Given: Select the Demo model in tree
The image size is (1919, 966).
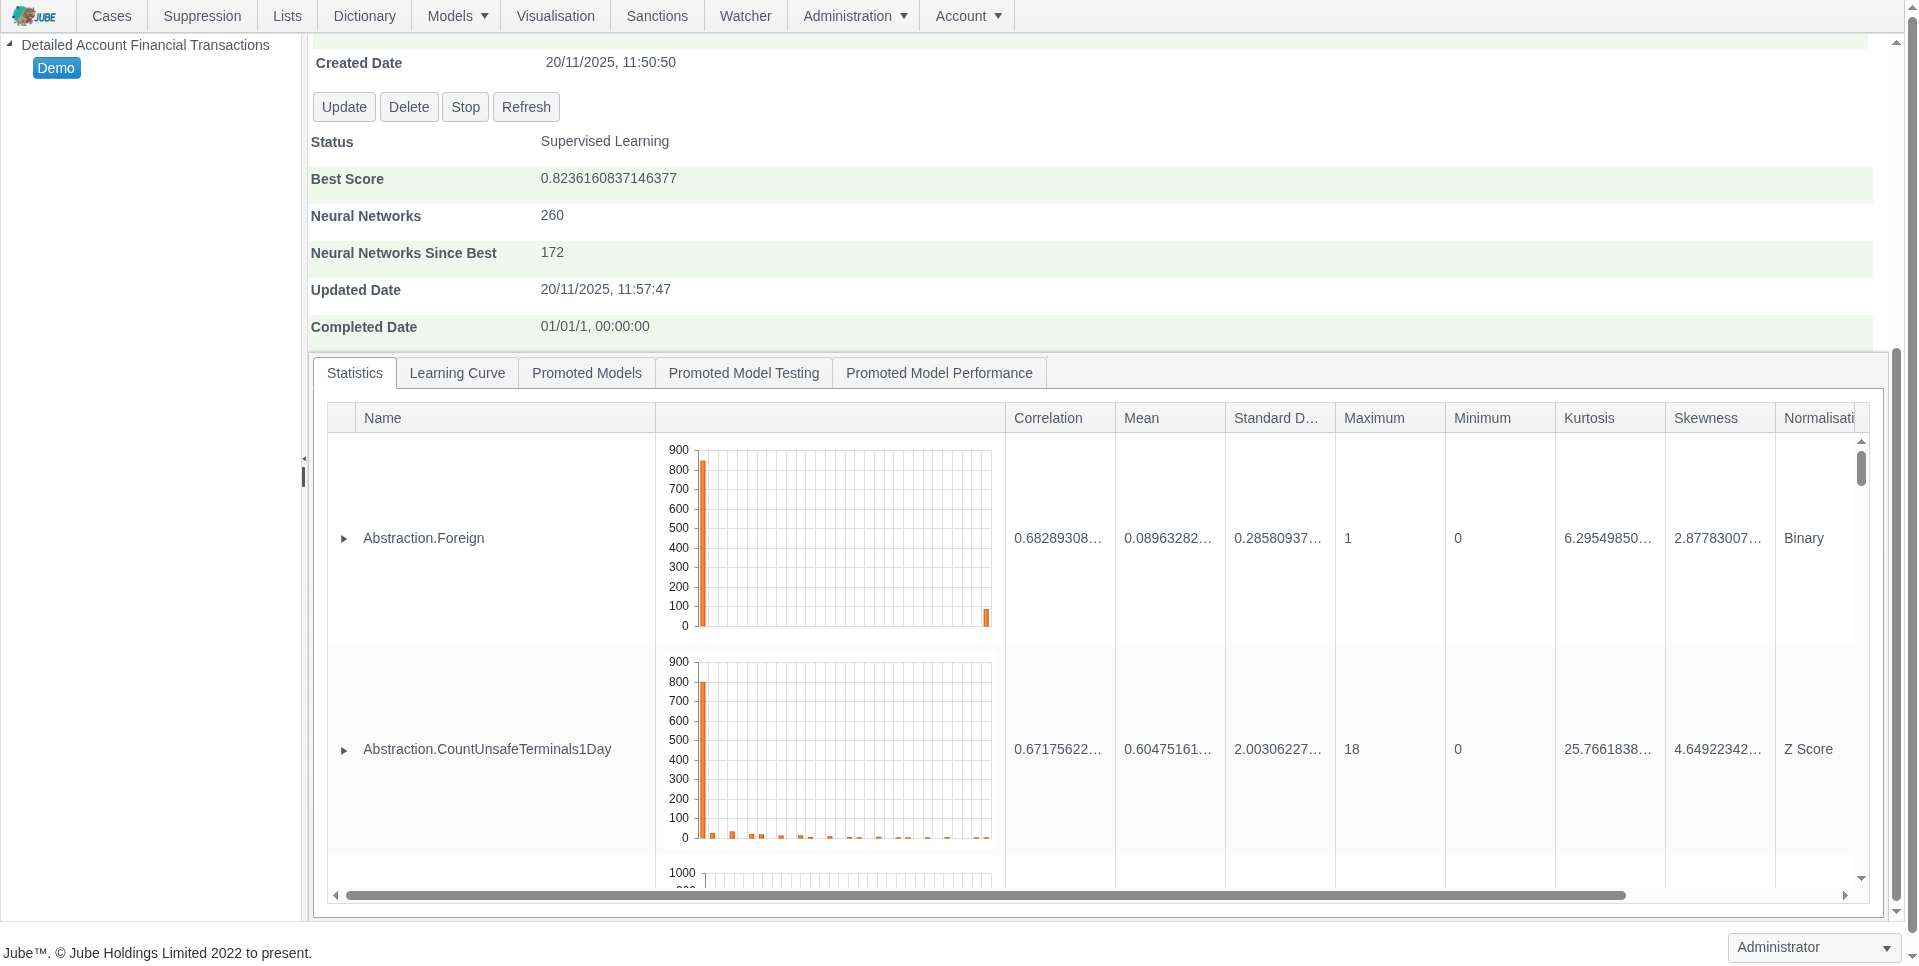Looking at the screenshot, I should click(56, 68).
